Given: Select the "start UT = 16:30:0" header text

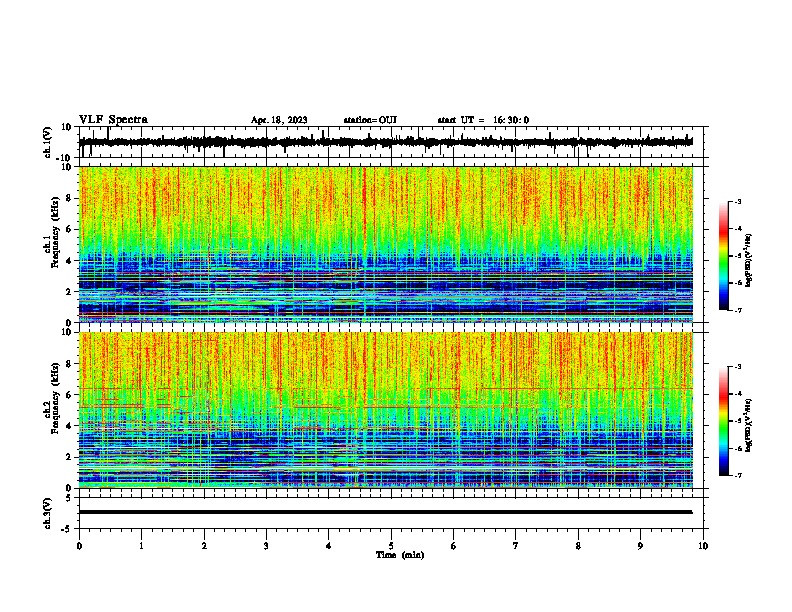Looking at the screenshot, I should pyautogui.click(x=483, y=120).
